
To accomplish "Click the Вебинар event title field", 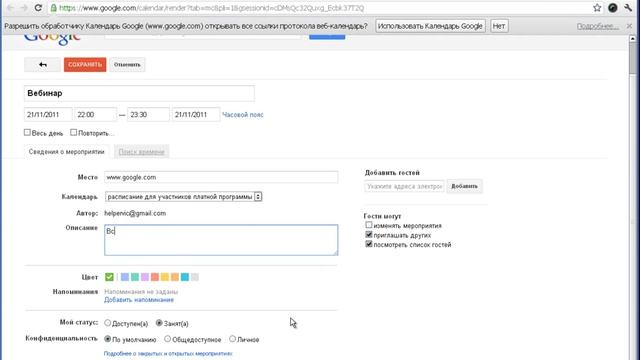I will coord(139,93).
